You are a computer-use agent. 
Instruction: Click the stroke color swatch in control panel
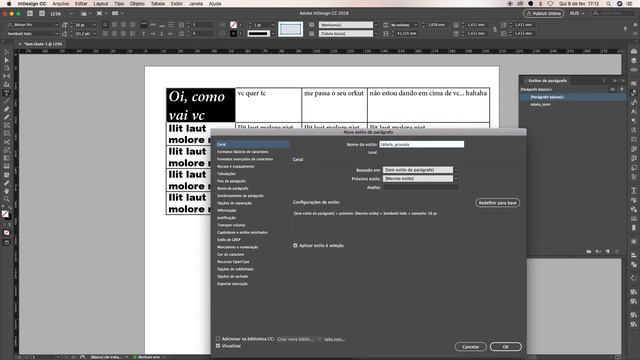[x=233, y=34]
